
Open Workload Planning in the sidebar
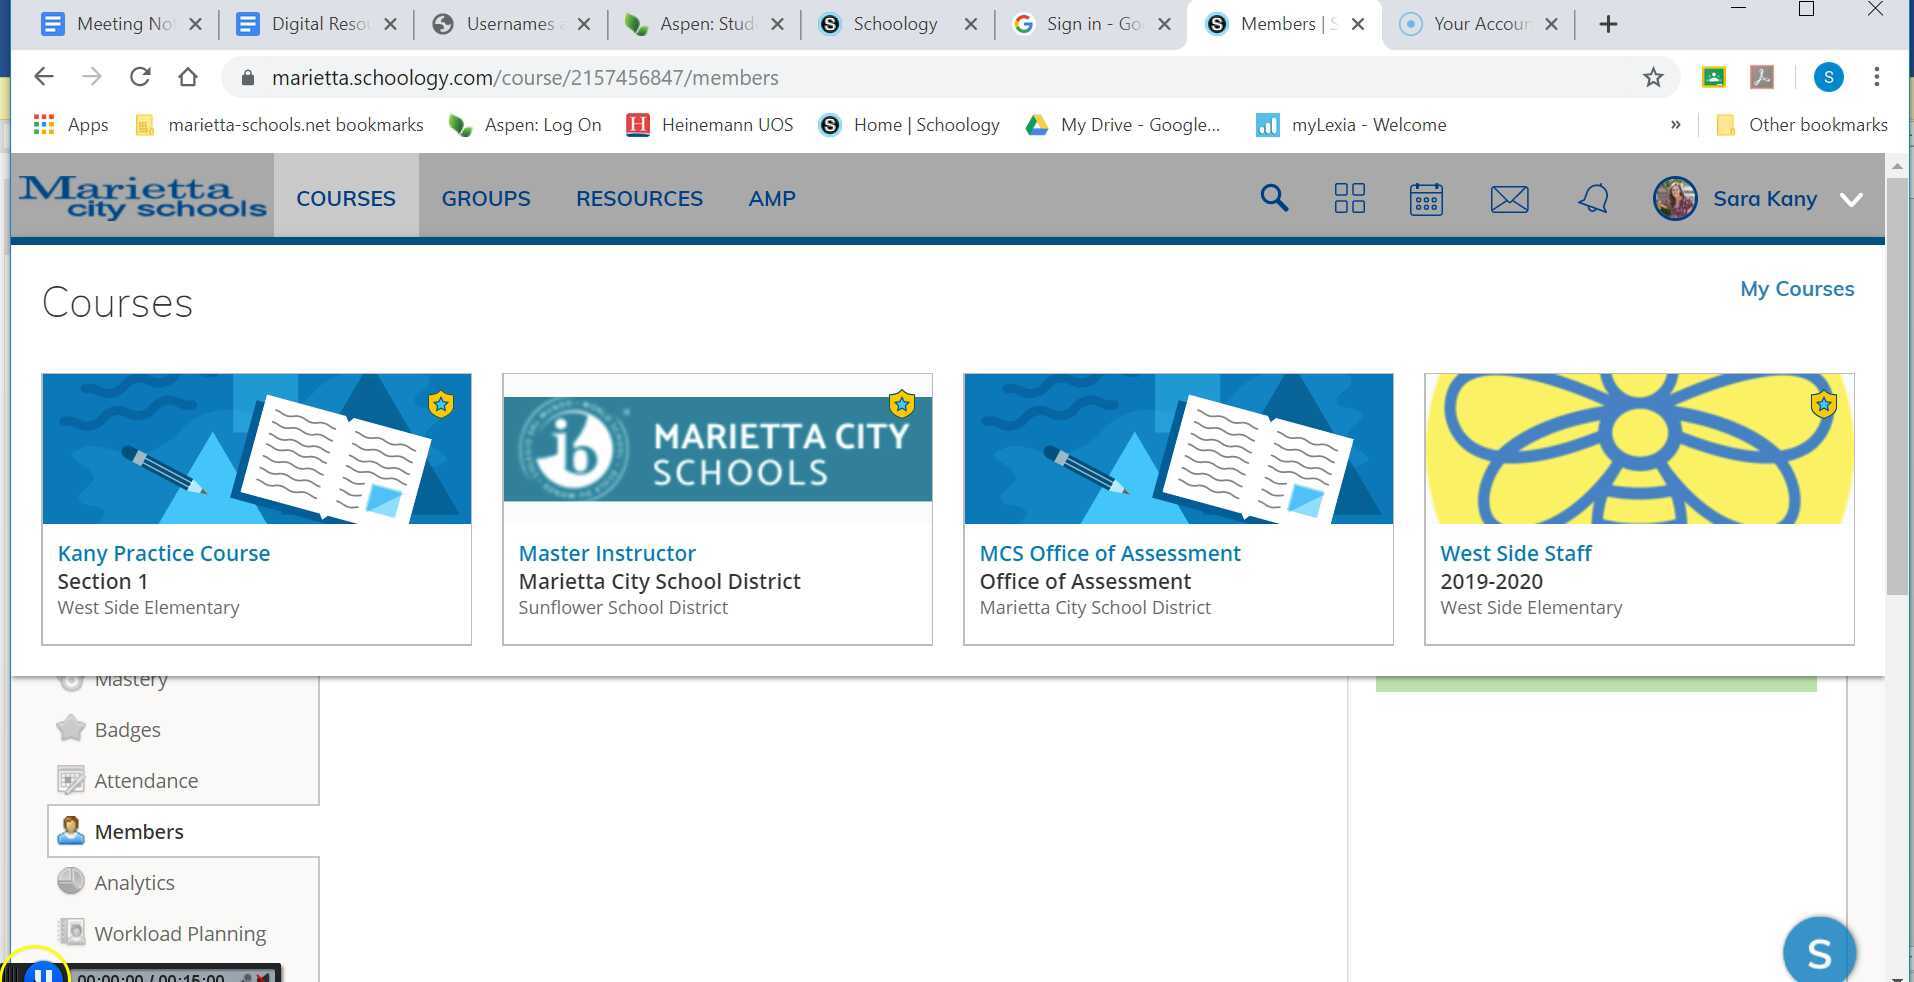pyautogui.click(x=179, y=933)
